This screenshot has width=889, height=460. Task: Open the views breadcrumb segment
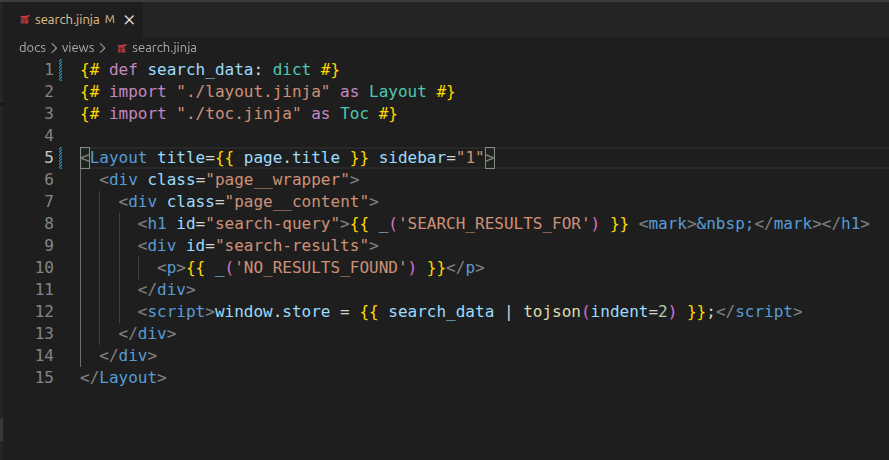click(78, 48)
